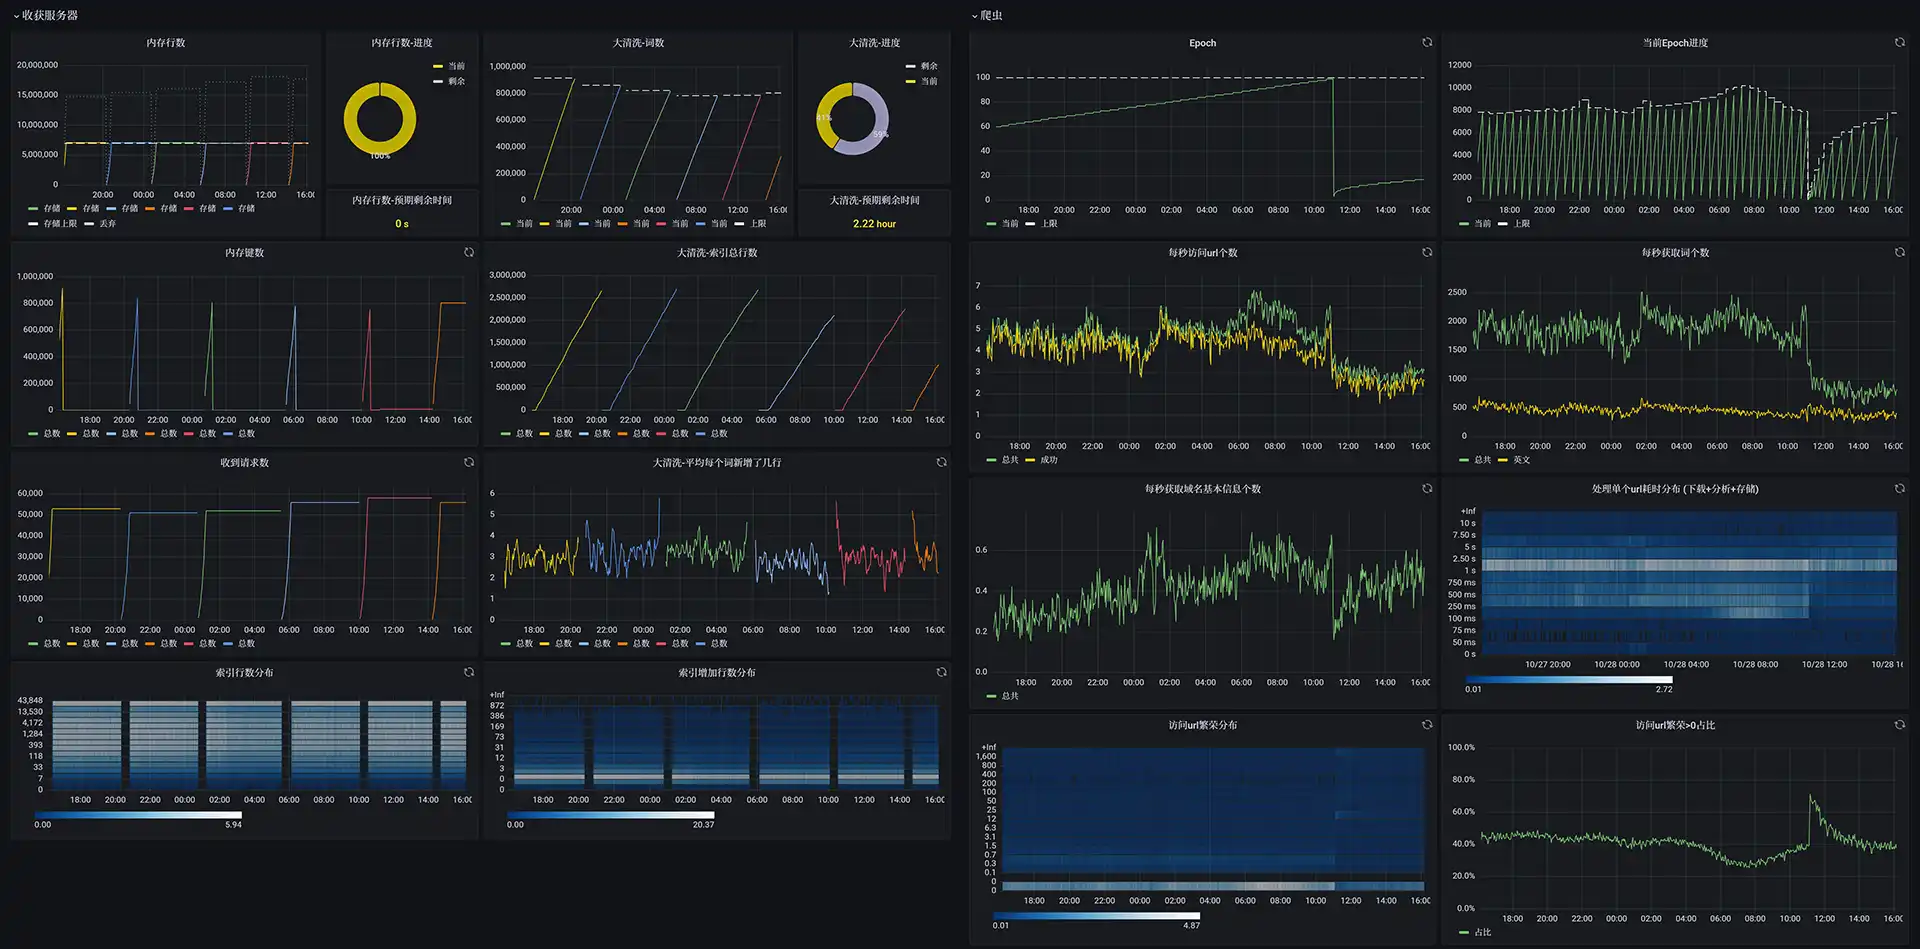Toggle 上限 series in Epoch legend
The image size is (1920, 949).
point(1041,224)
